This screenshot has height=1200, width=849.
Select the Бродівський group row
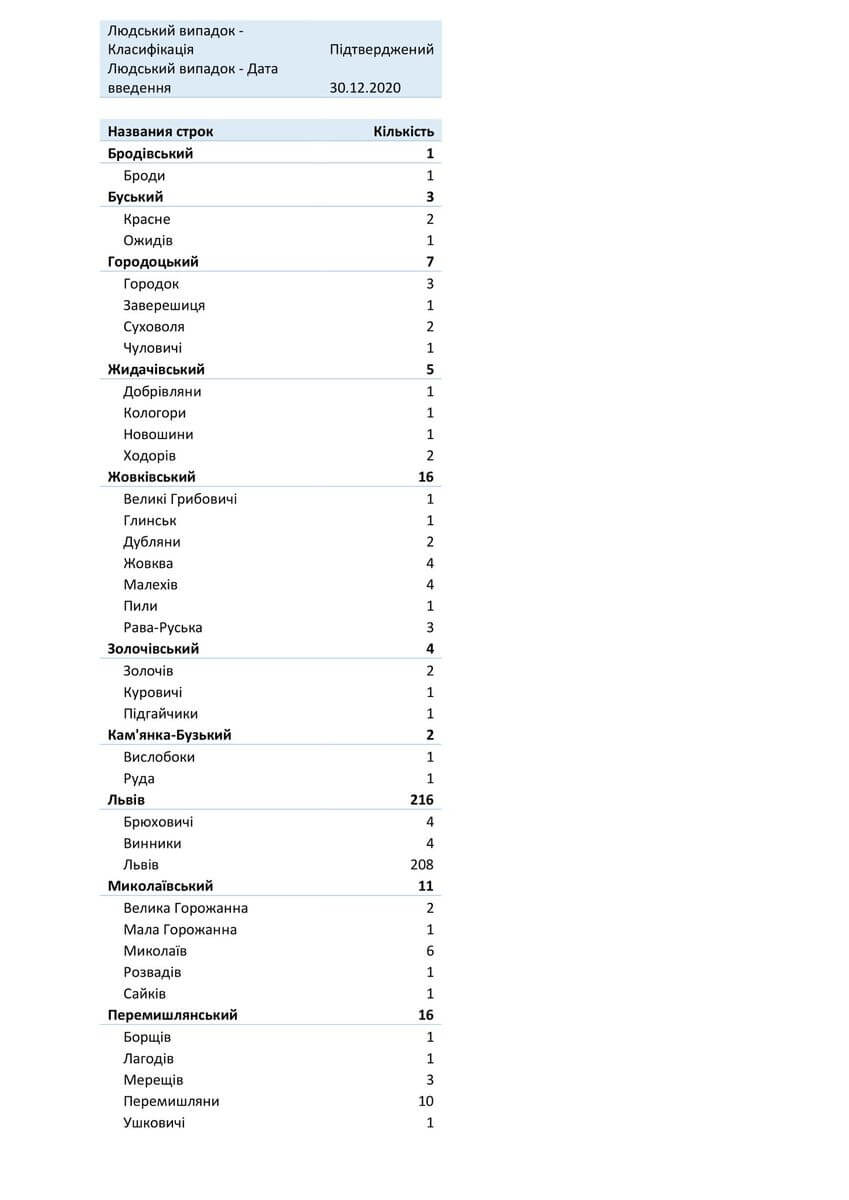(151, 154)
